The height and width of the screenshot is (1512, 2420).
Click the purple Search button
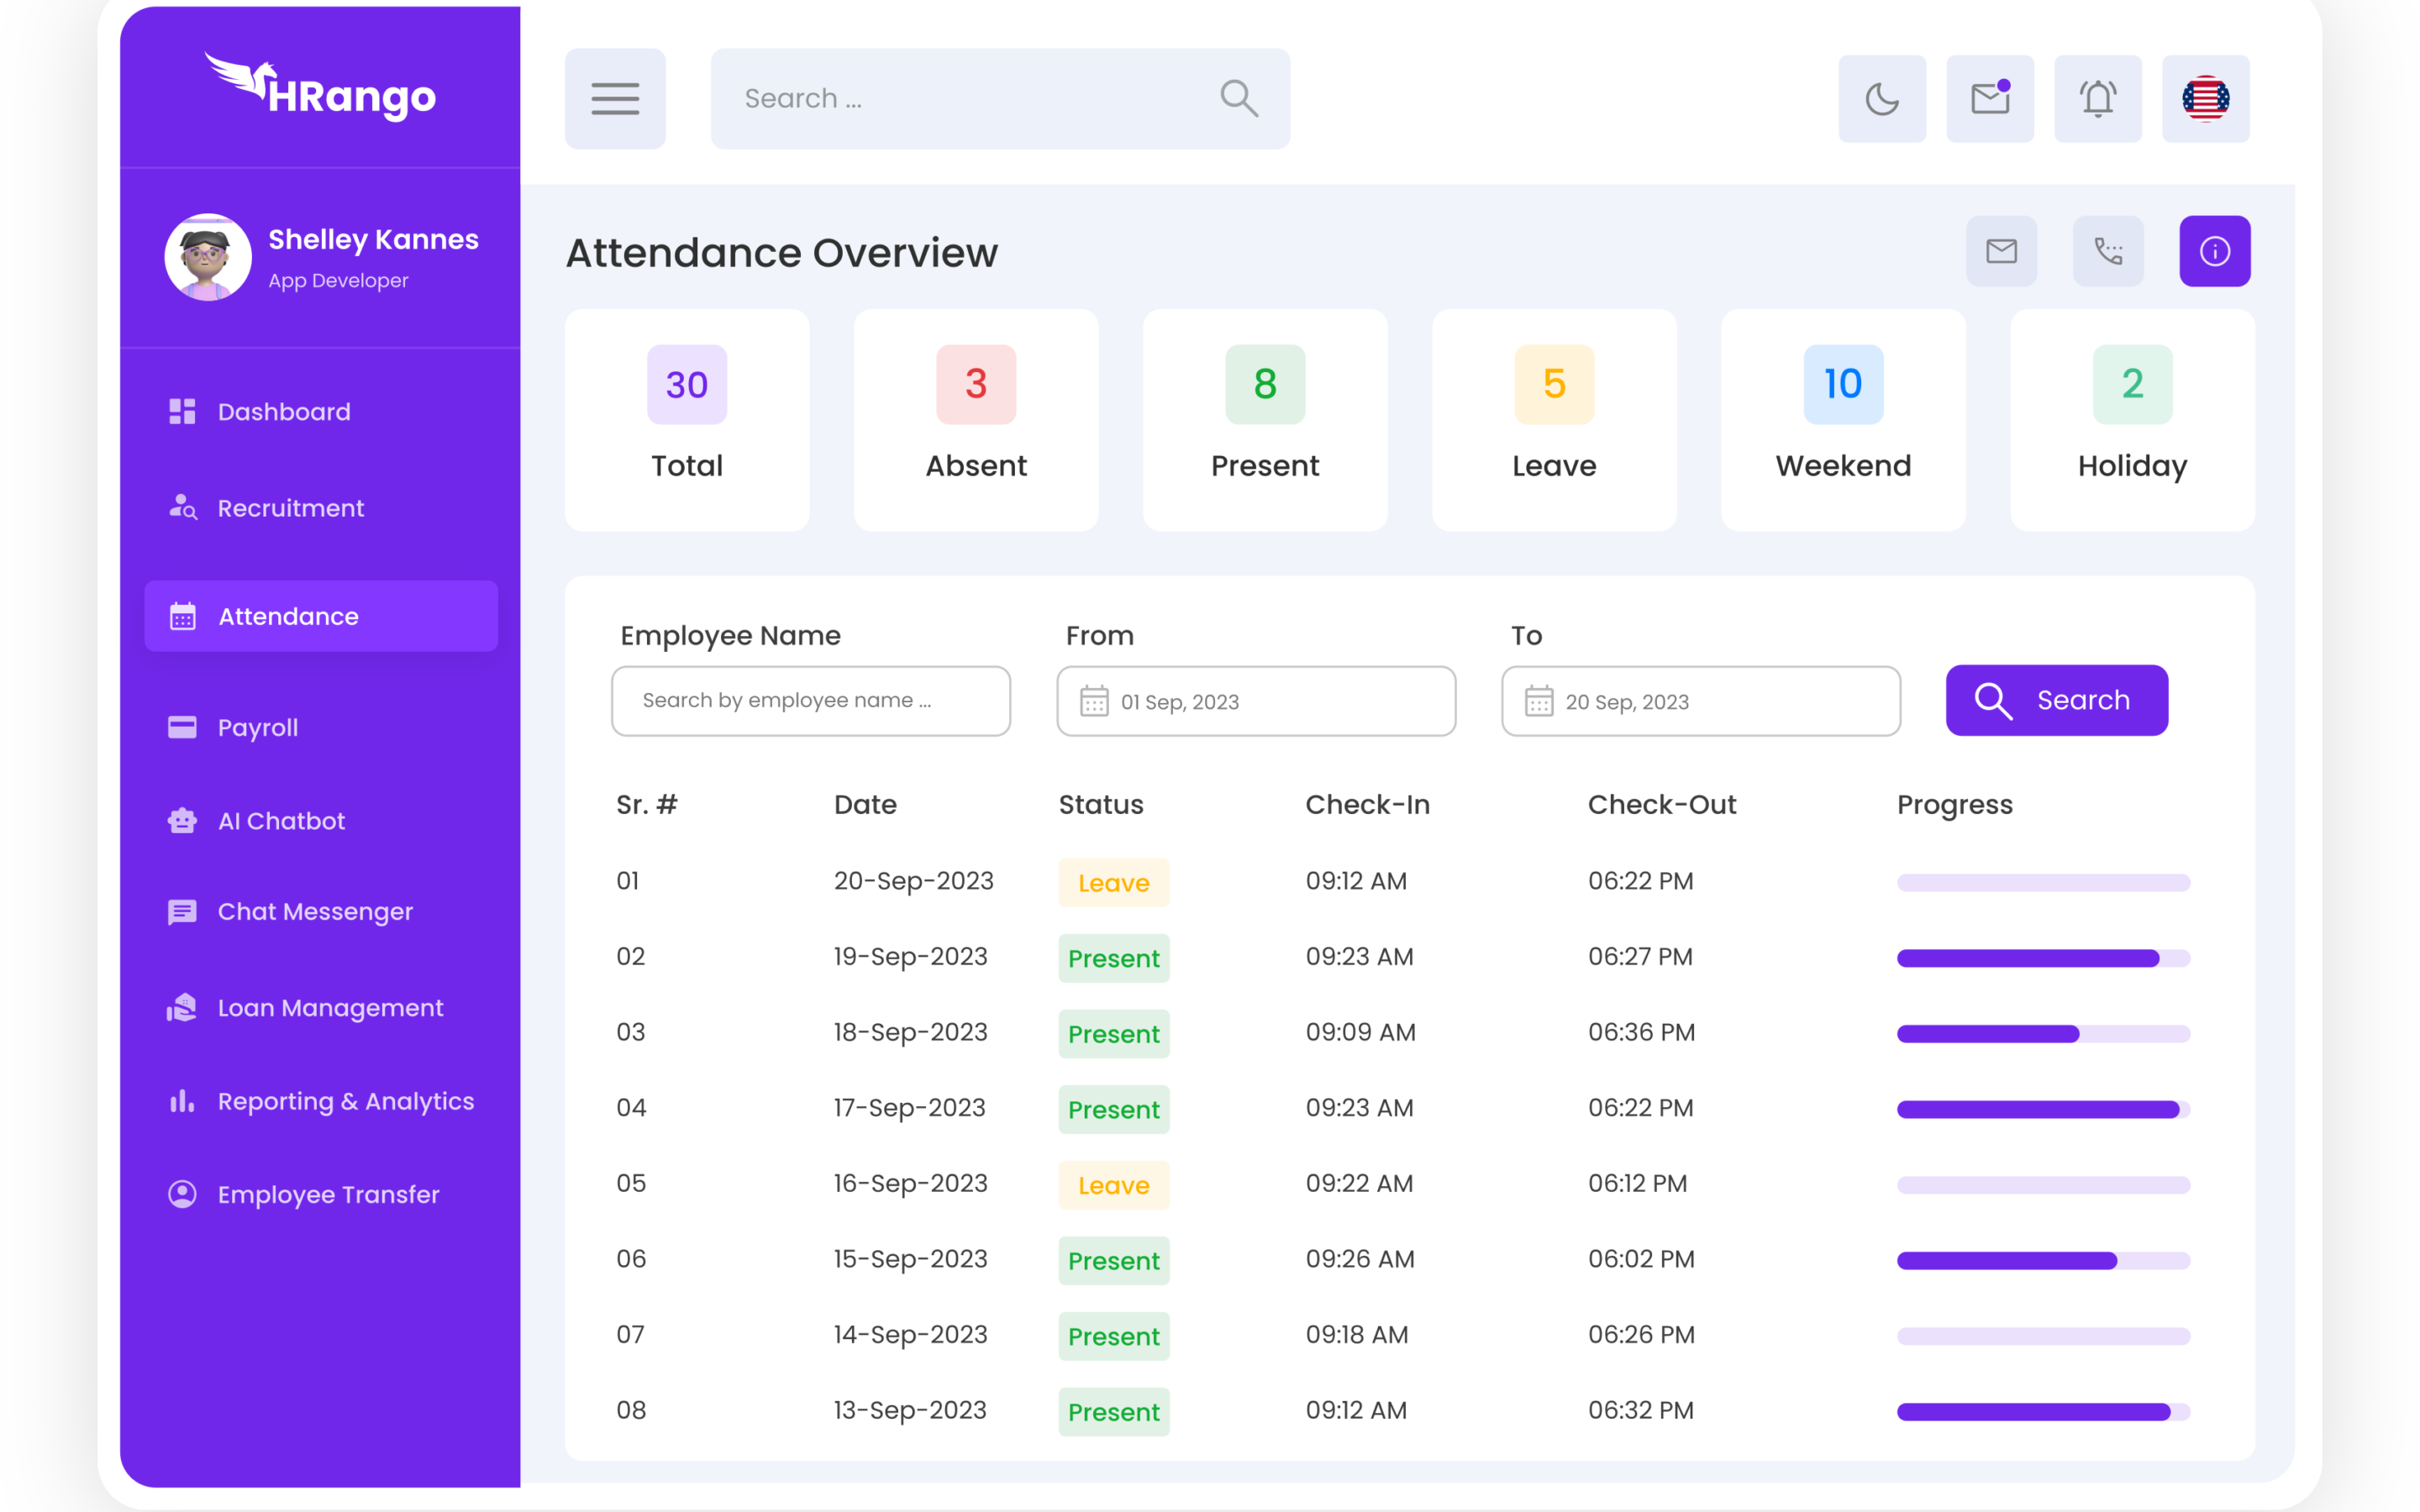pyautogui.click(x=2056, y=700)
